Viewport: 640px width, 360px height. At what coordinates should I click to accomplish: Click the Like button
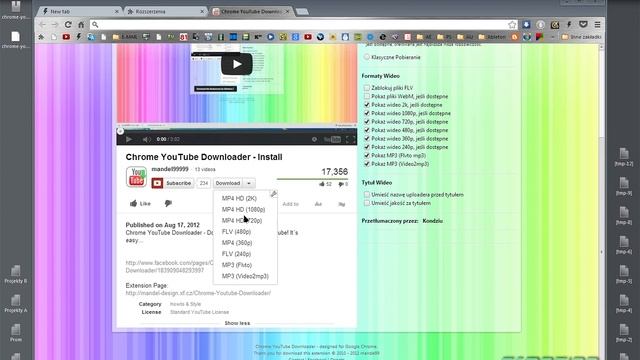click(x=140, y=203)
